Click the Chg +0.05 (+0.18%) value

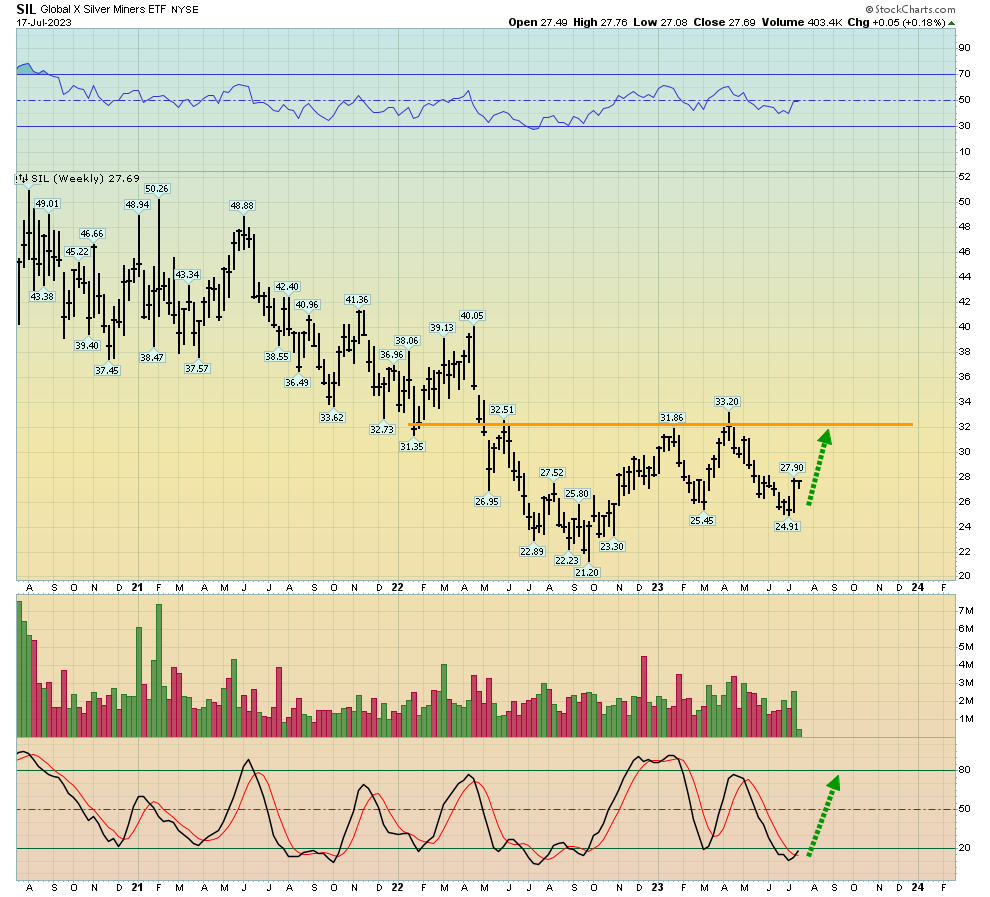(x=896, y=23)
